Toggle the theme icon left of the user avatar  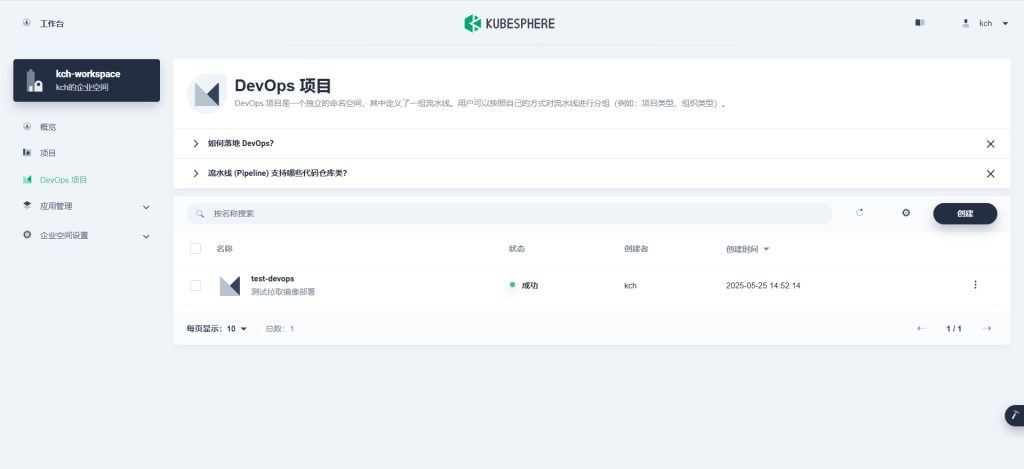(920, 23)
